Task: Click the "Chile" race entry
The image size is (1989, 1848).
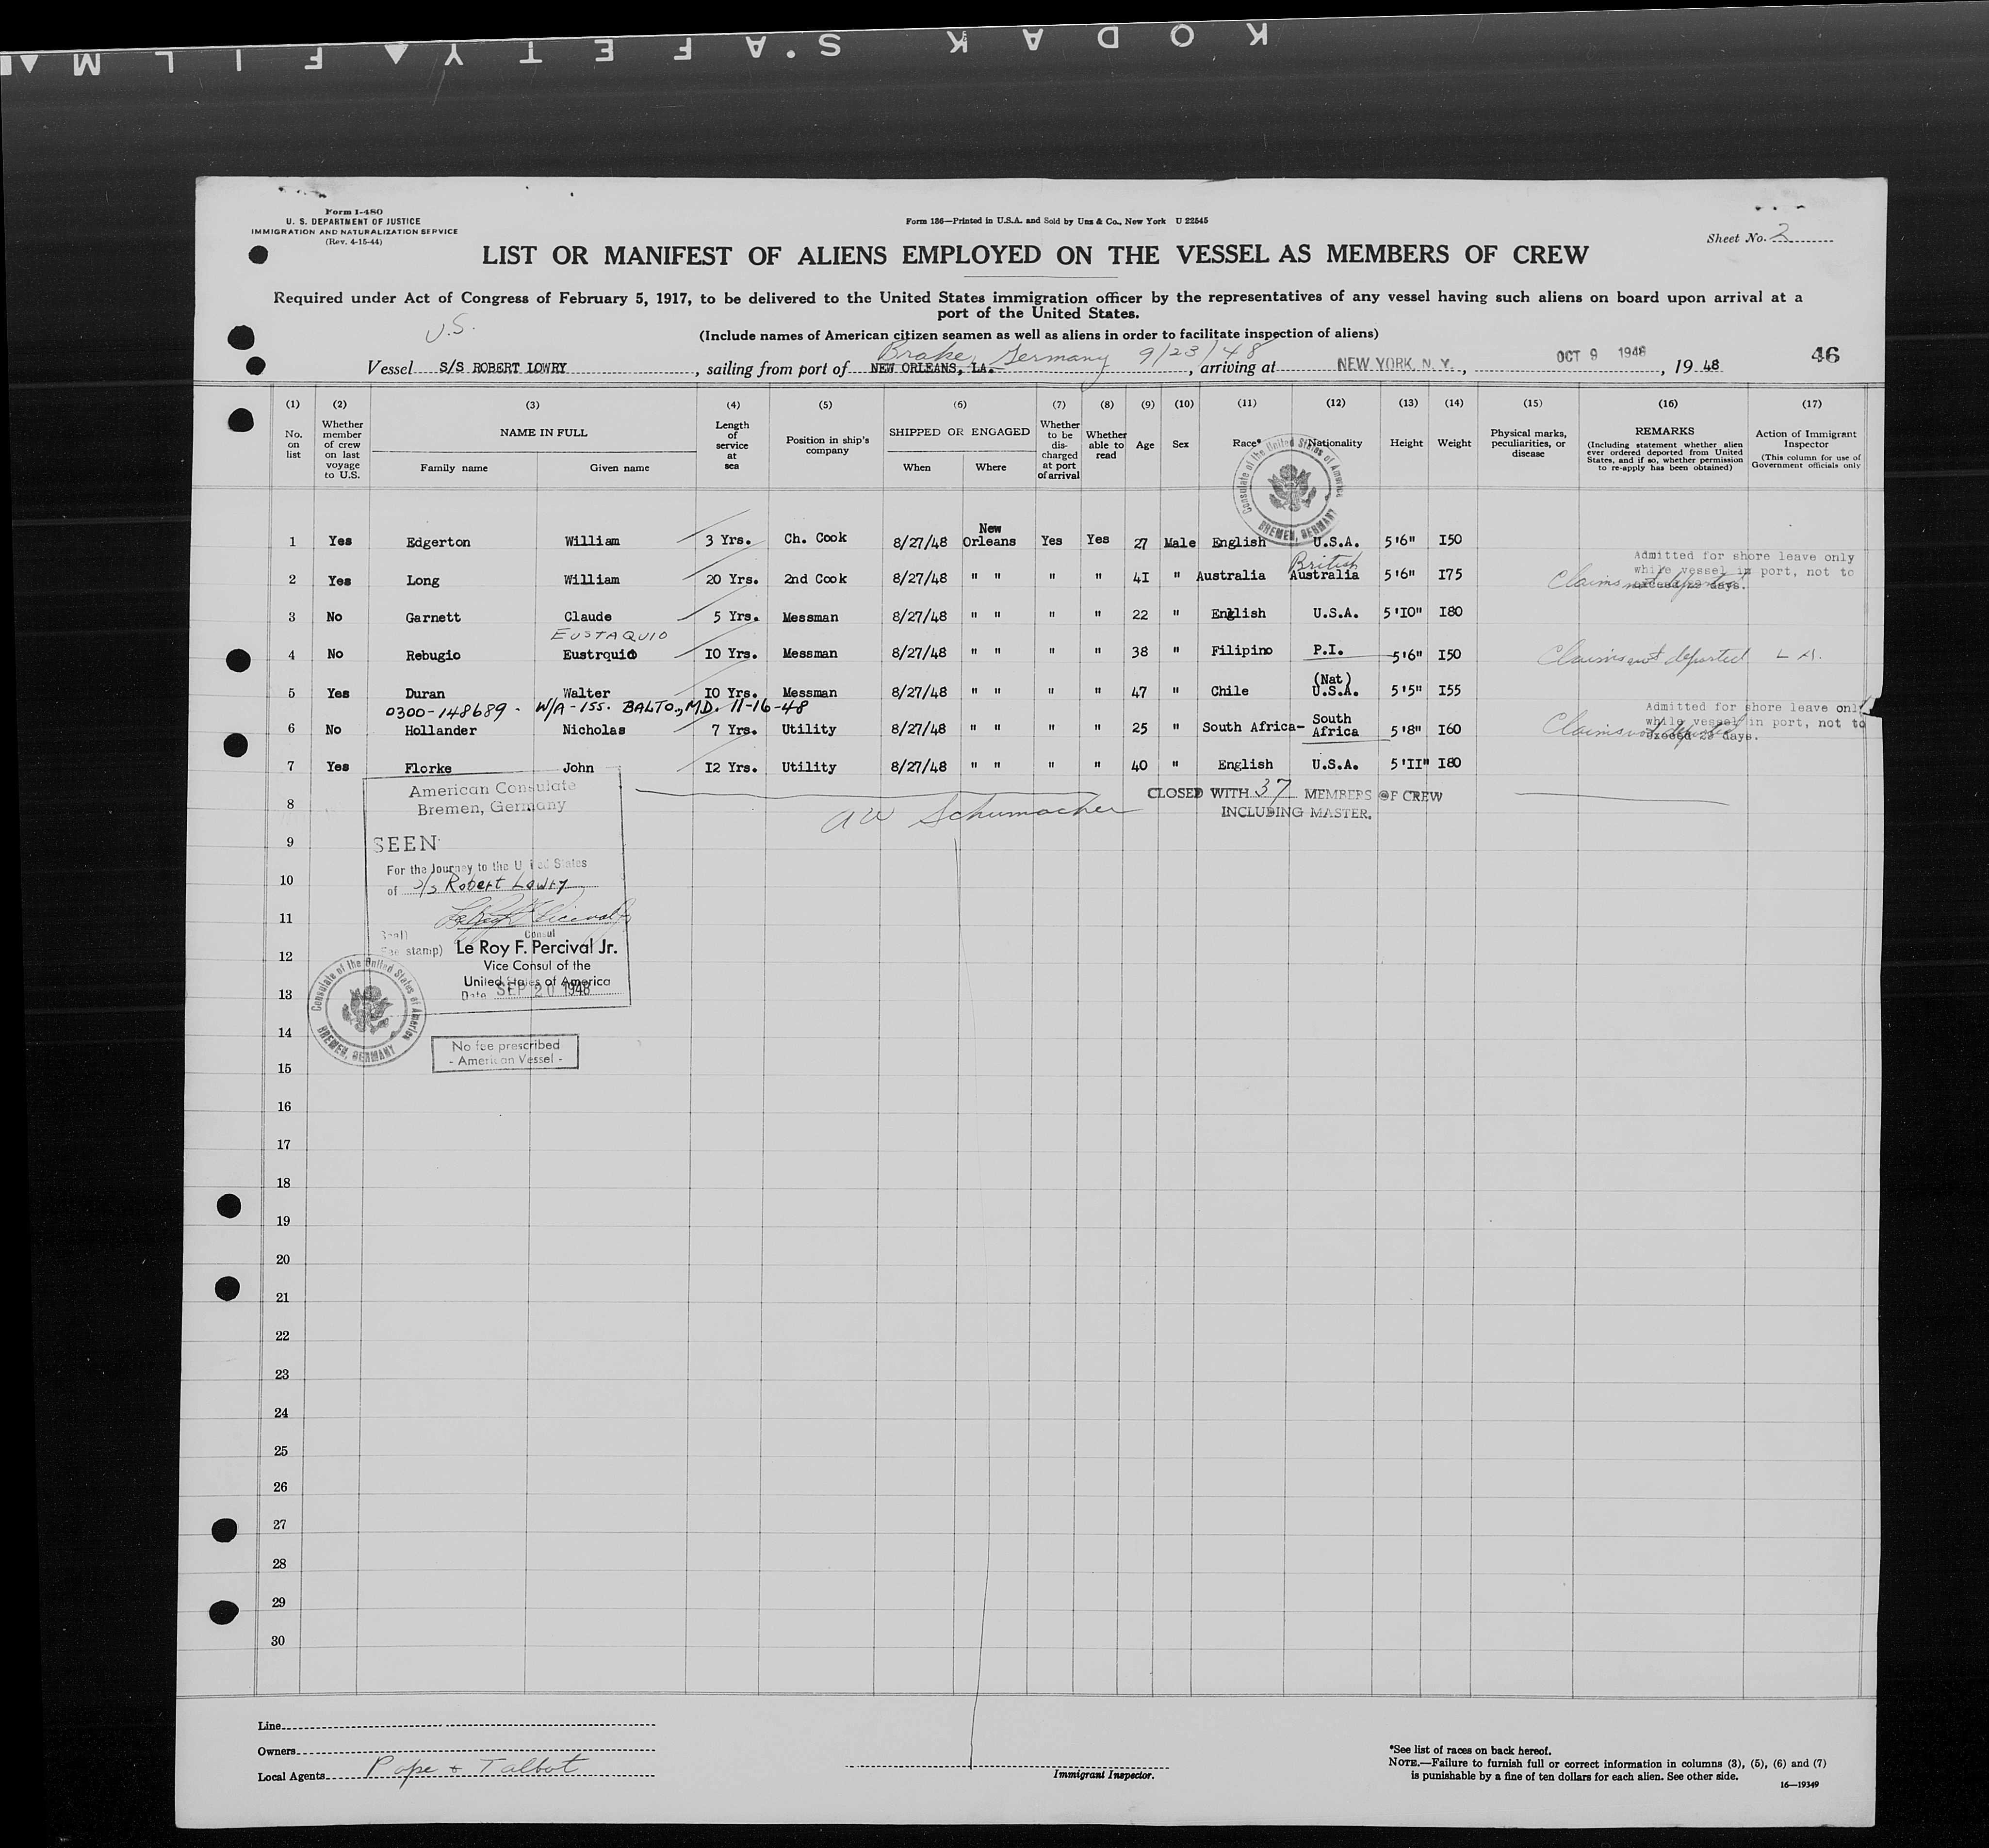Action: [1229, 691]
